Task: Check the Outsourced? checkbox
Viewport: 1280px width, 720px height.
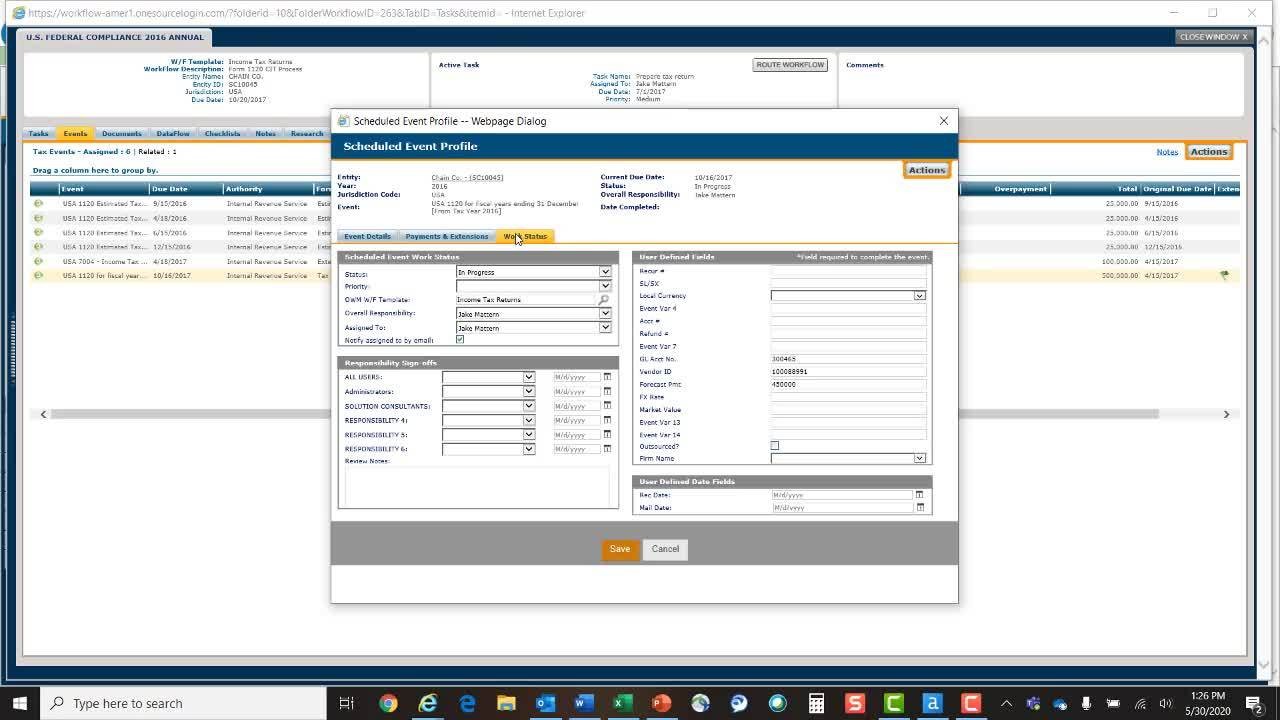Action: click(775, 446)
